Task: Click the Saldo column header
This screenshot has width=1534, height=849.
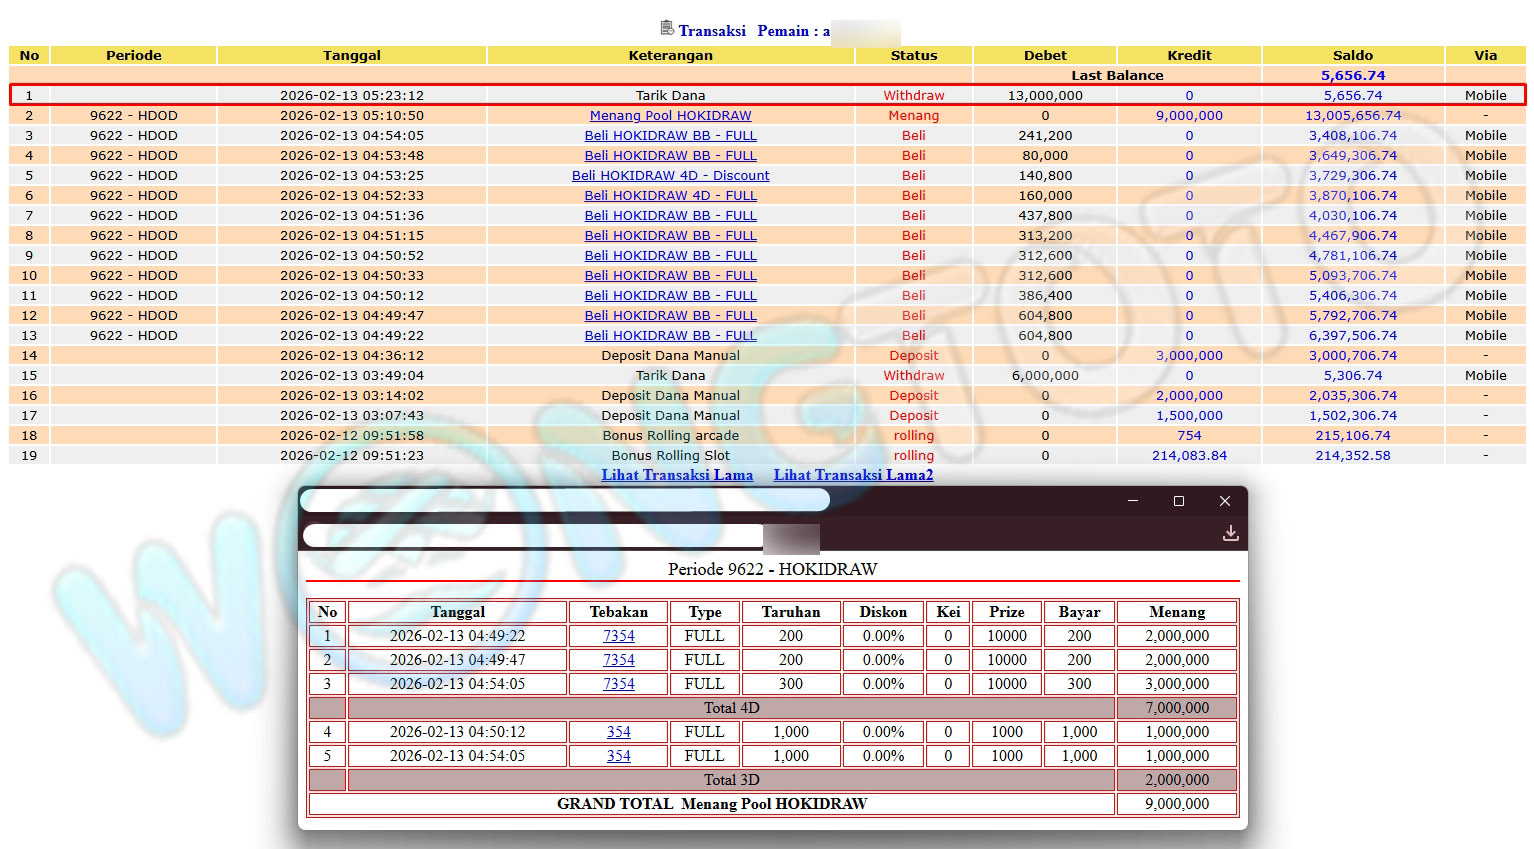Action: 1352,56
